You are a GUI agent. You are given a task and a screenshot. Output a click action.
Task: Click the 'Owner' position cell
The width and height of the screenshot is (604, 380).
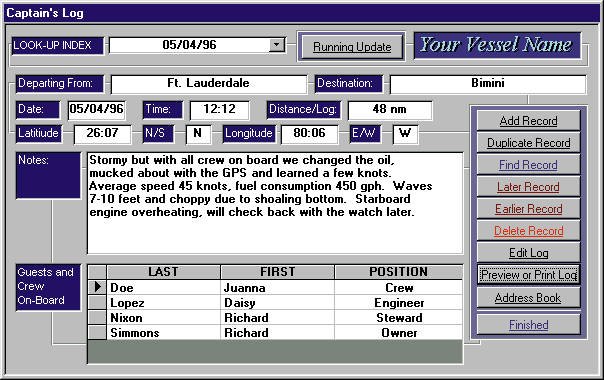coord(399,333)
